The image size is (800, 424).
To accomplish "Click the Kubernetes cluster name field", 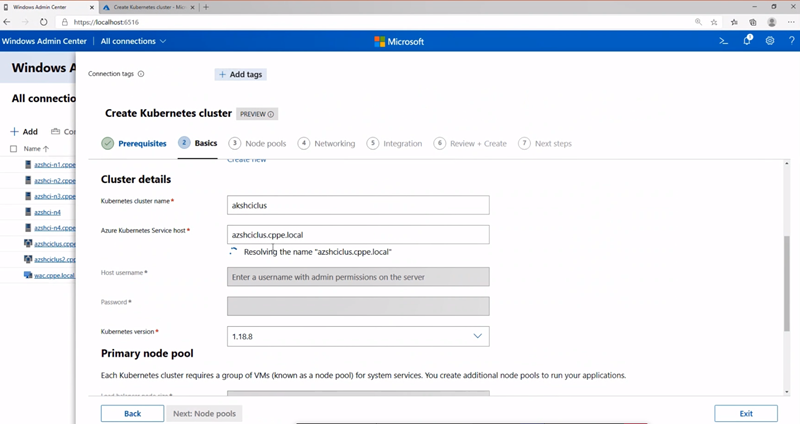I will [358, 205].
